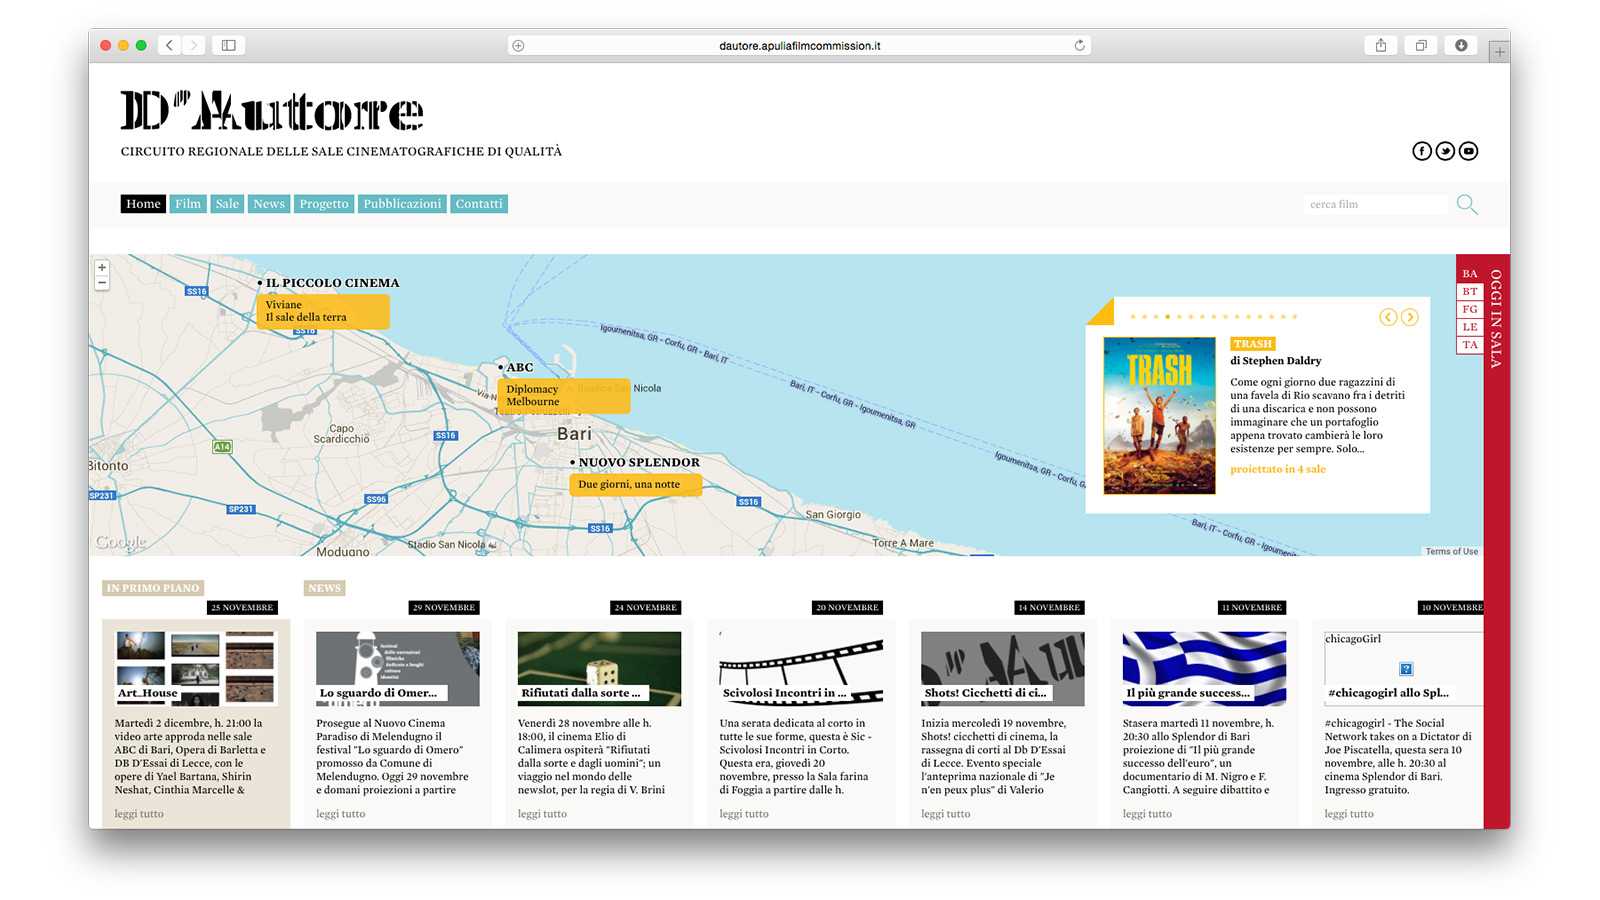Open the Pubblicazioni menu item

402,204
